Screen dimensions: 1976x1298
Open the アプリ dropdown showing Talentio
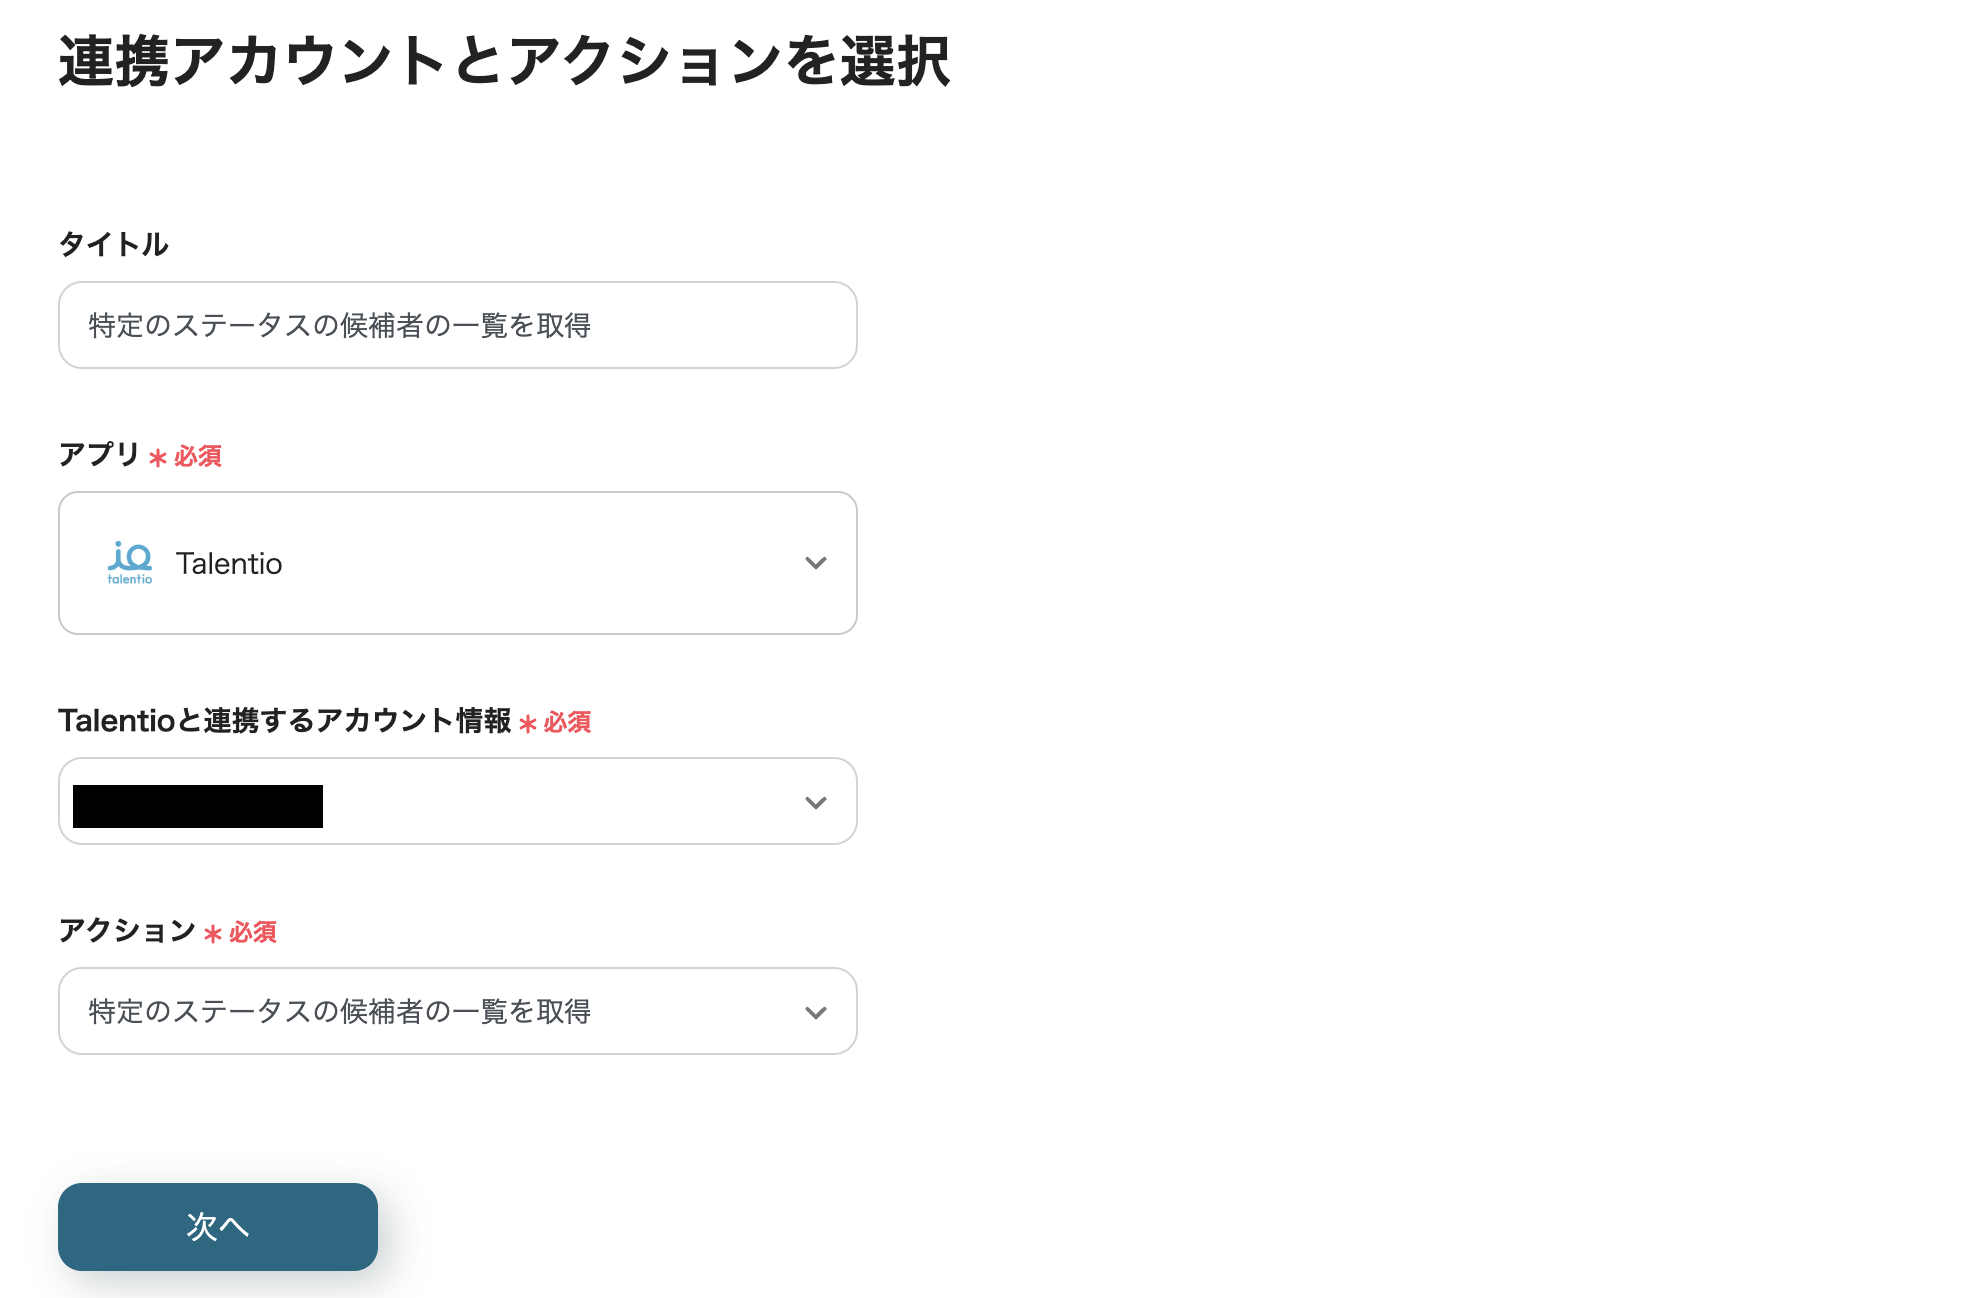458,563
